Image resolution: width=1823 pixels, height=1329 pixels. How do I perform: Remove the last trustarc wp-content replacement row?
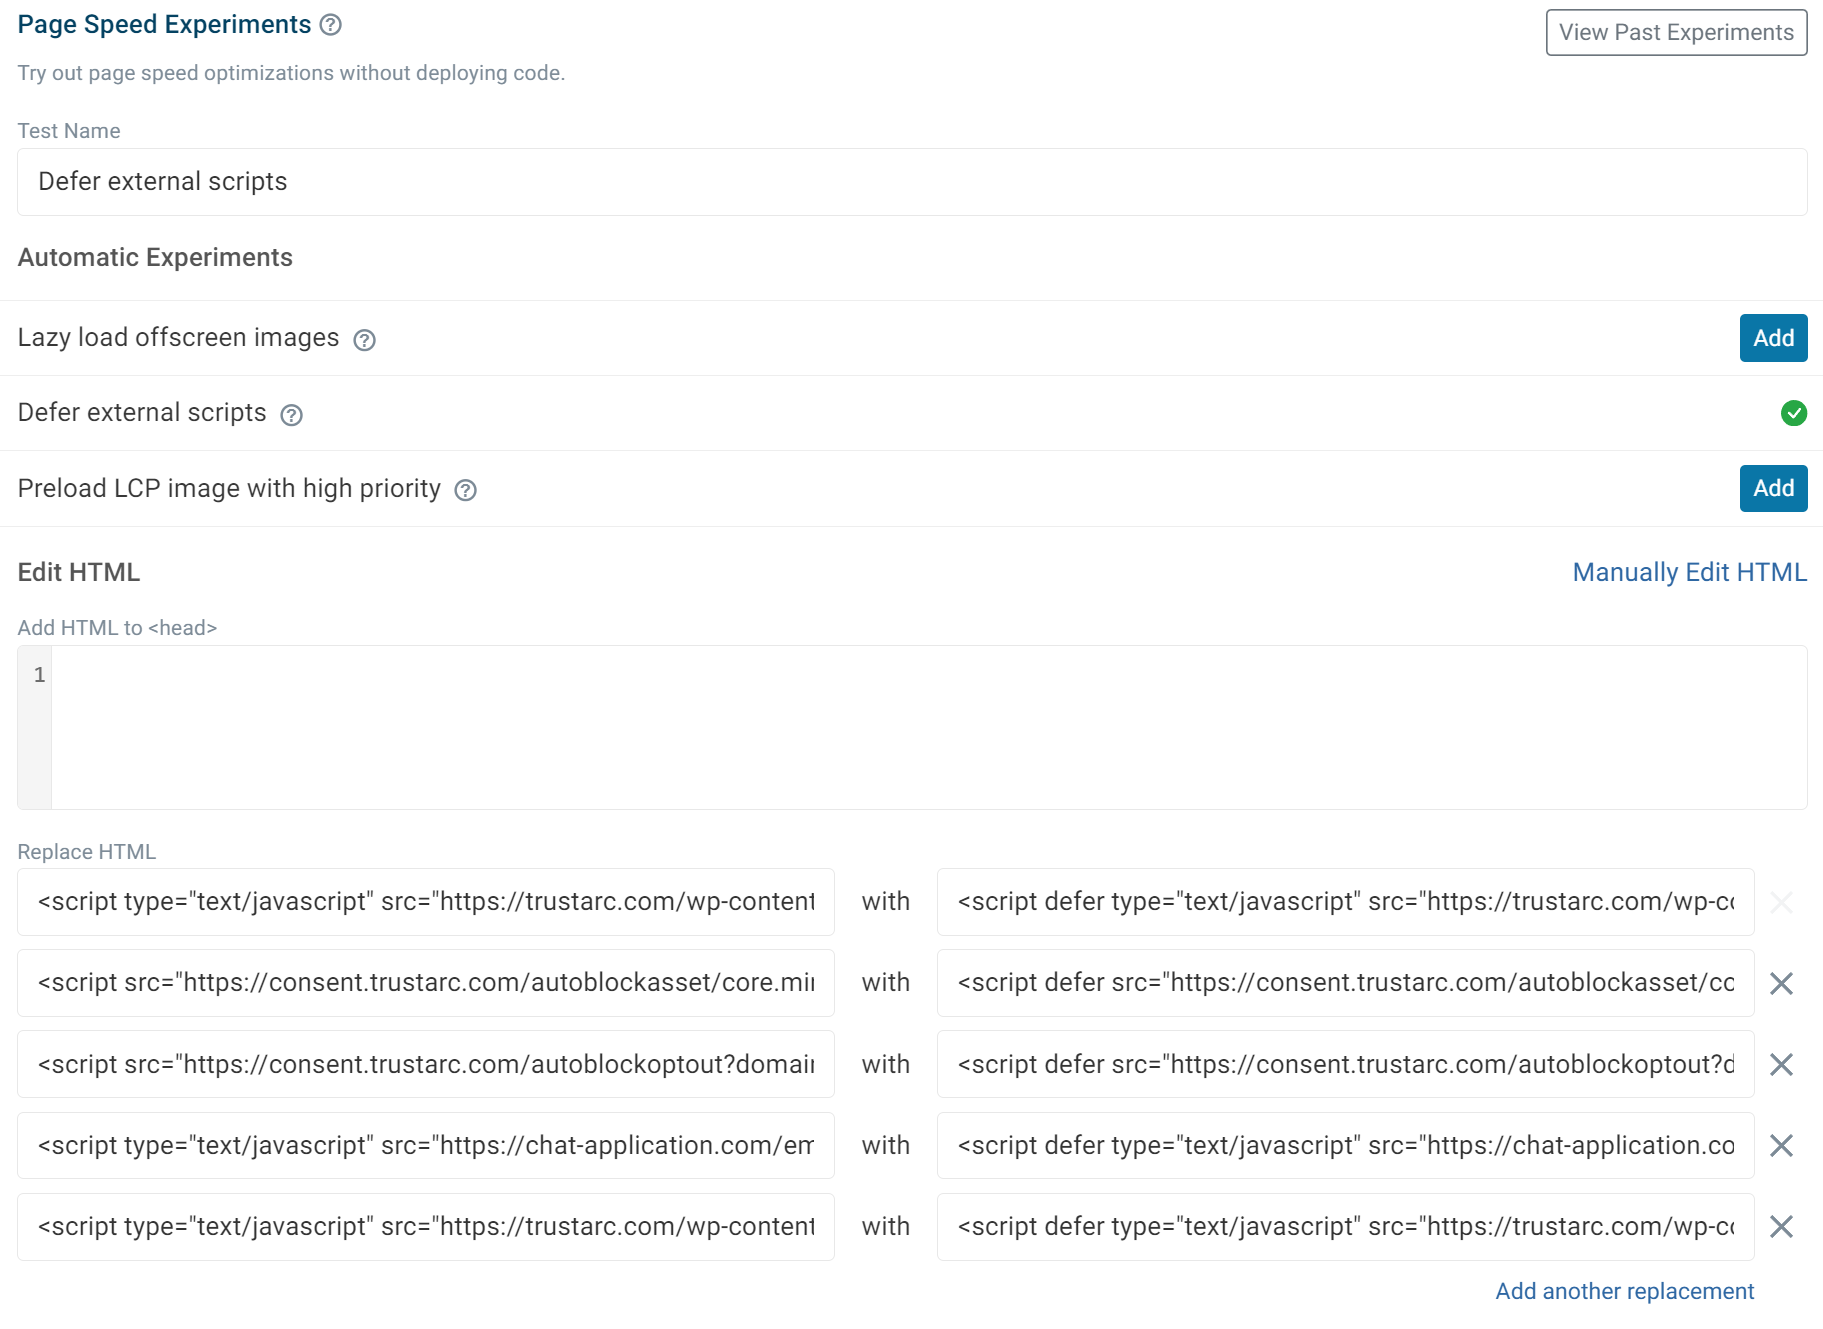tap(1781, 1226)
